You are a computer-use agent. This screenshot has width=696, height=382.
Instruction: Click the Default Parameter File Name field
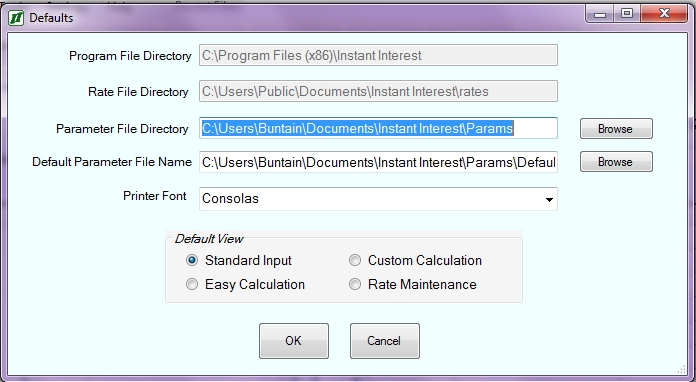pyautogui.click(x=378, y=162)
